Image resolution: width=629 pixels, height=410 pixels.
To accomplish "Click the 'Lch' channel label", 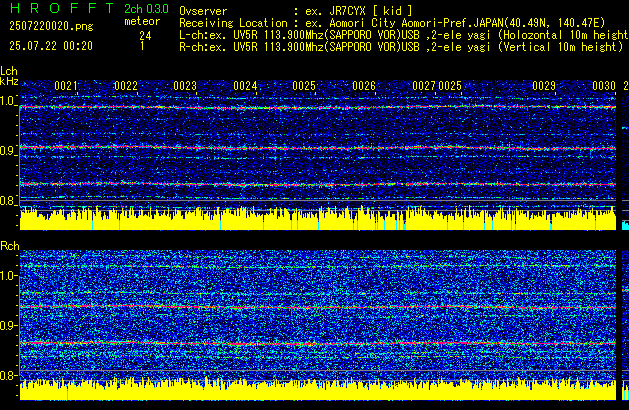I will pyautogui.click(x=9, y=71).
